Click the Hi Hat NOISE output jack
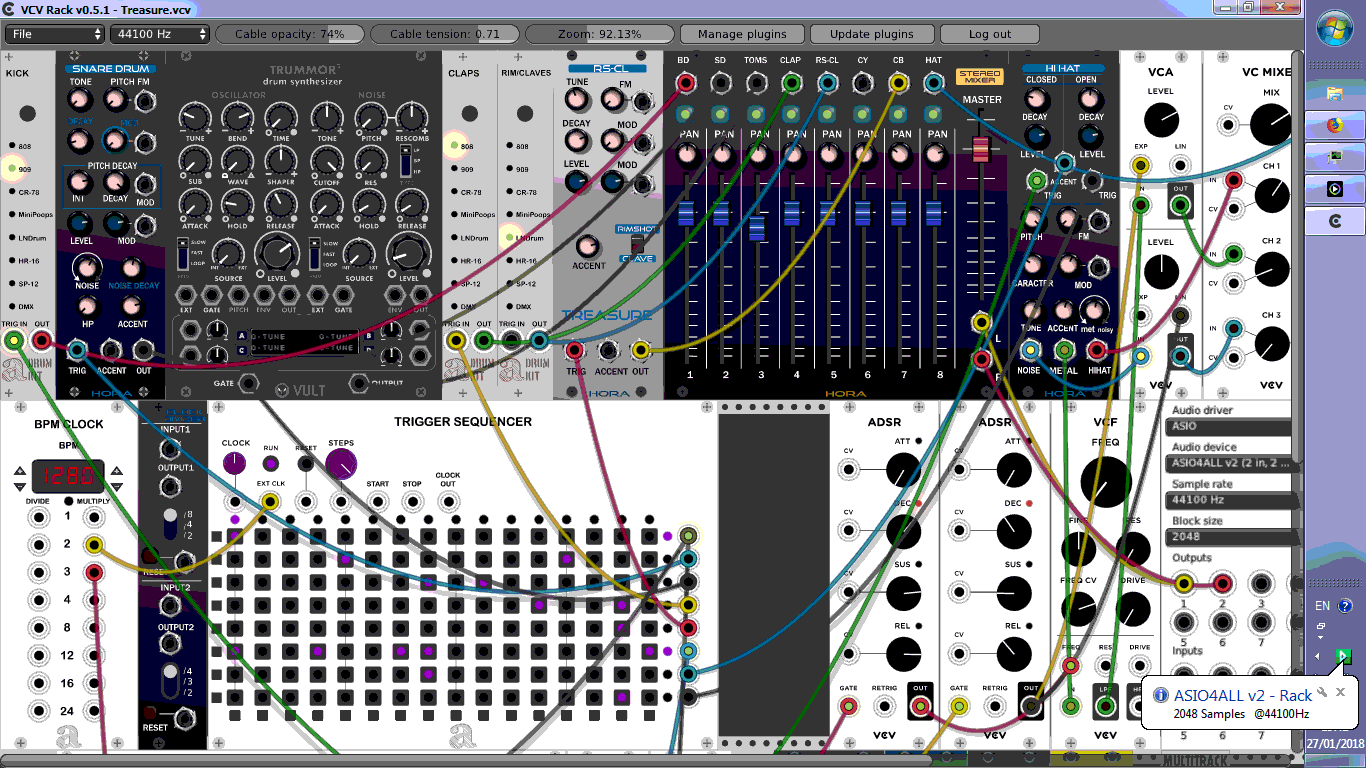 pyautogui.click(x=1030, y=349)
